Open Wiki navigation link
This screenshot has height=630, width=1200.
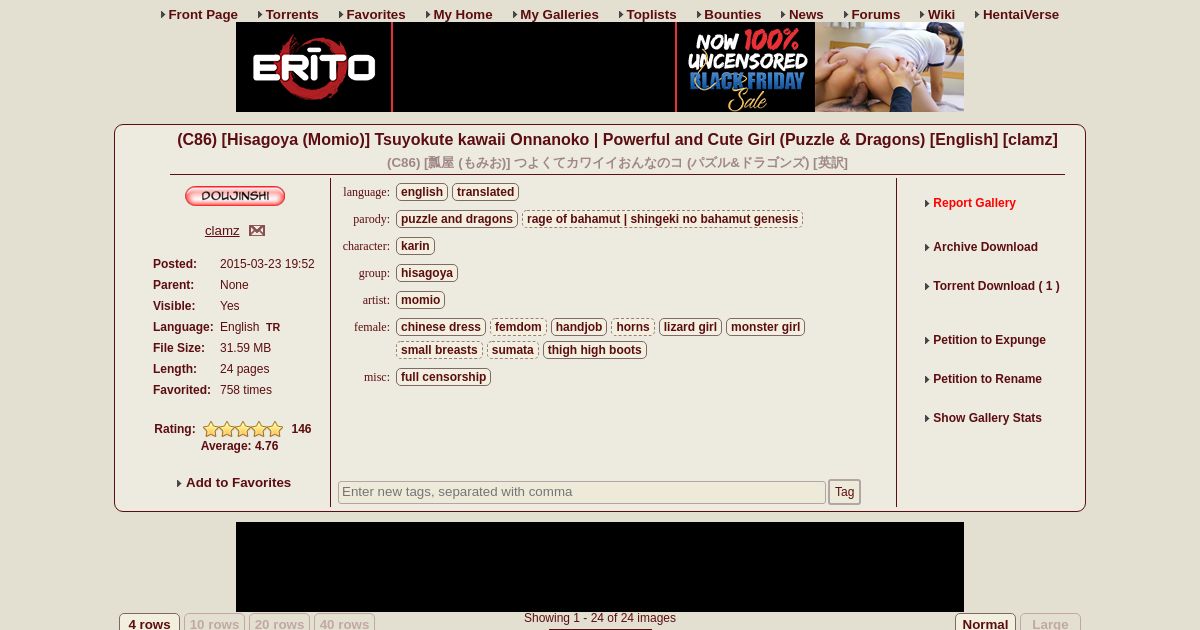941,14
